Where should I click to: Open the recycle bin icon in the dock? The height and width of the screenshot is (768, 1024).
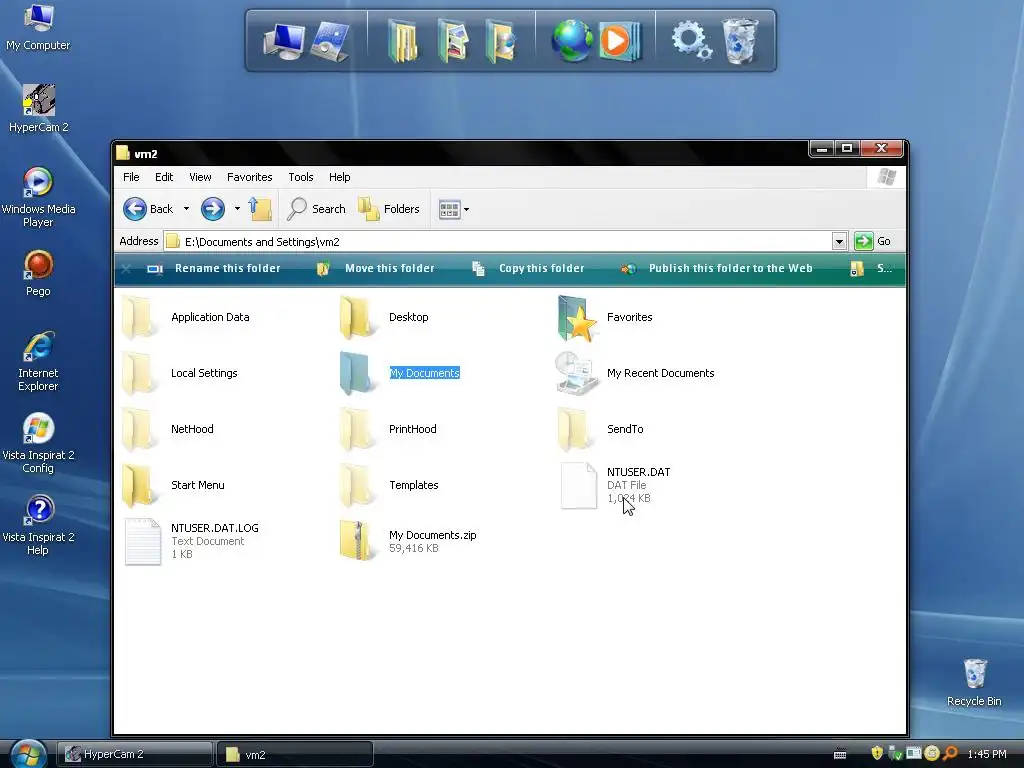pos(740,40)
